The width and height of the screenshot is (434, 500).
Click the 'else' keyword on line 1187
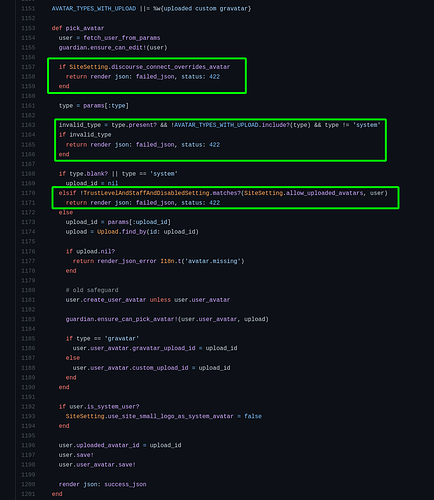73,358
